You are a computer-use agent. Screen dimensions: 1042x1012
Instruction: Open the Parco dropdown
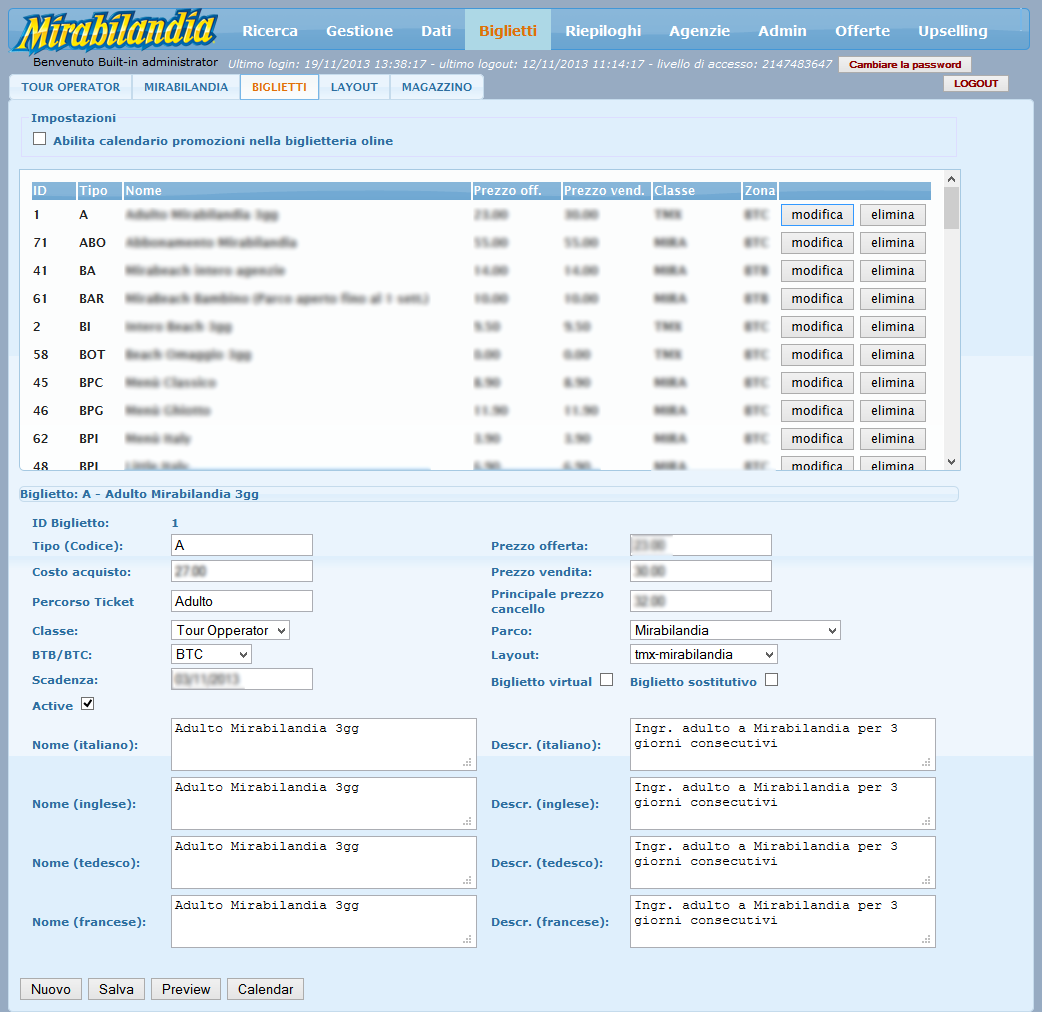(735, 630)
